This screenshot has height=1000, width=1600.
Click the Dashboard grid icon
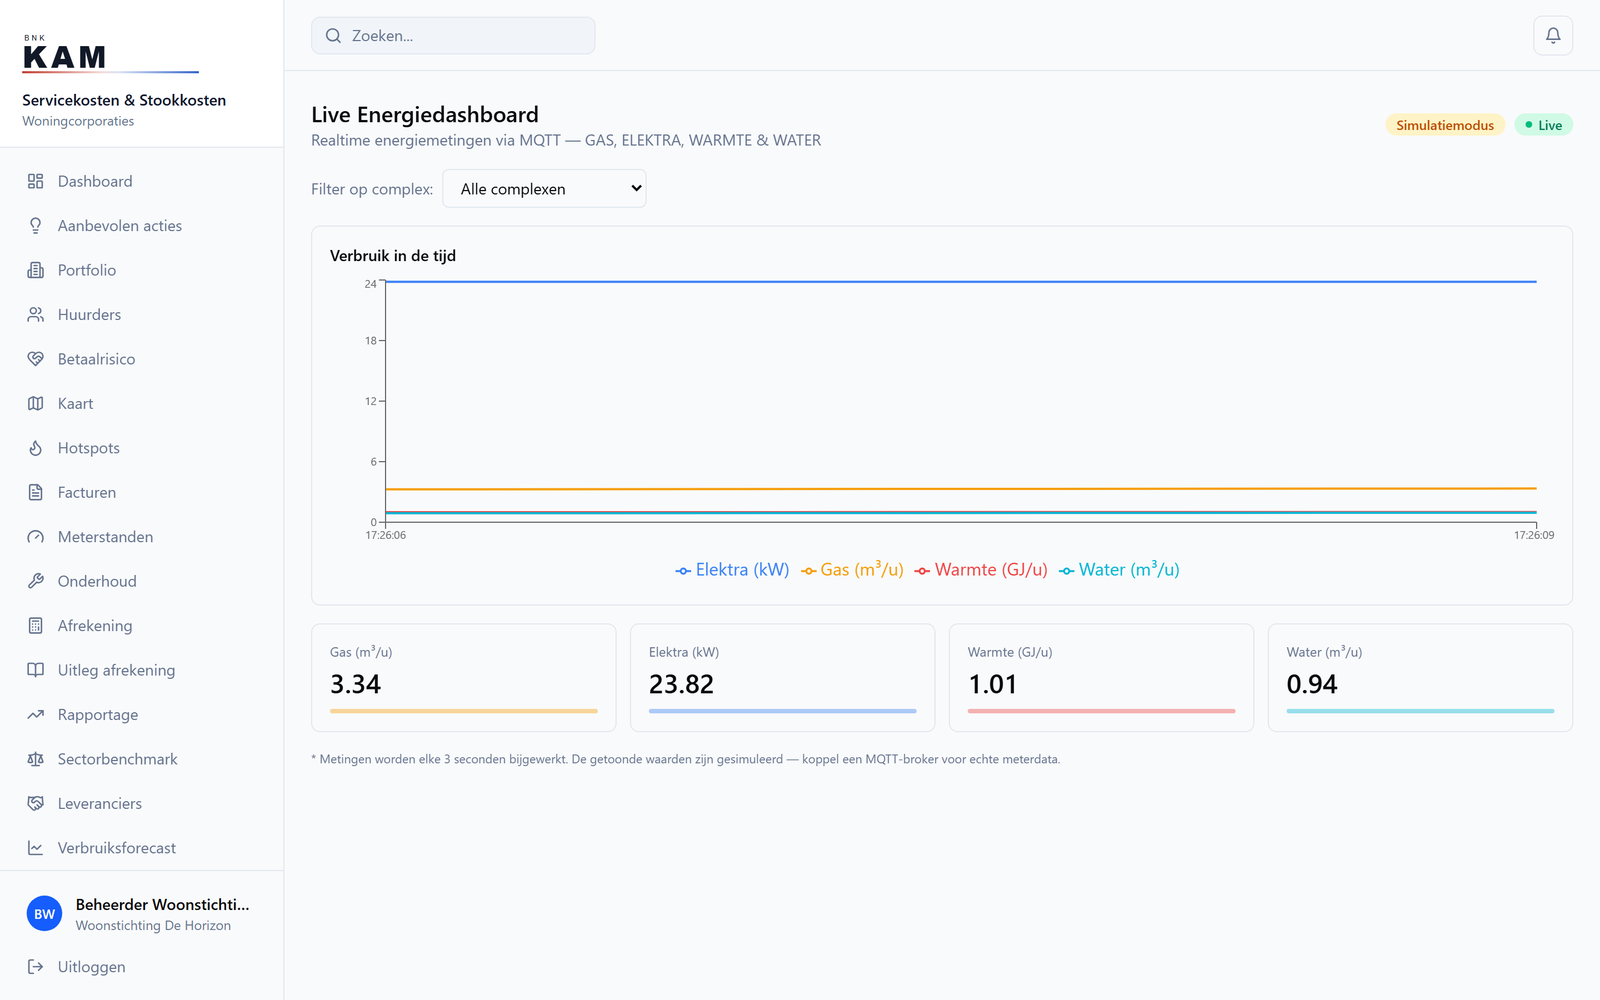click(36, 181)
